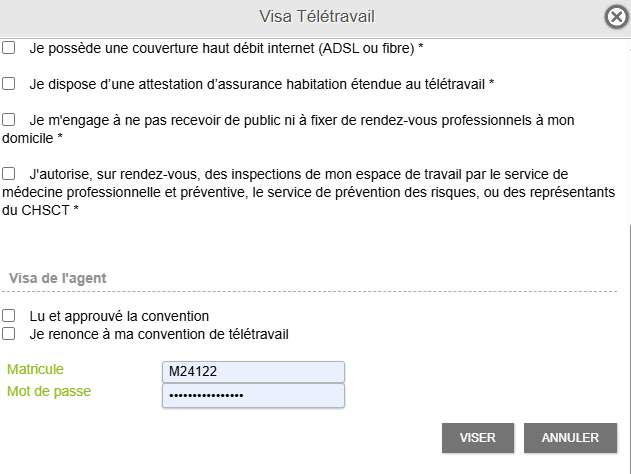Enable the no public at domicile commitment
Image resolution: width=631 pixels, height=474 pixels.
pyautogui.click(x=8, y=120)
